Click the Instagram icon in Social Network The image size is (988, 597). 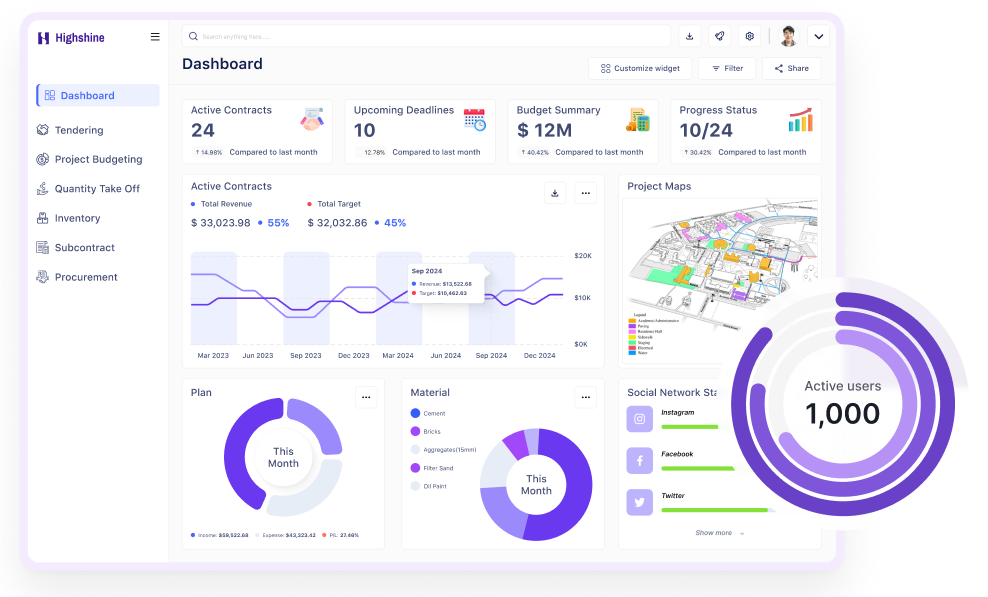click(x=640, y=419)
